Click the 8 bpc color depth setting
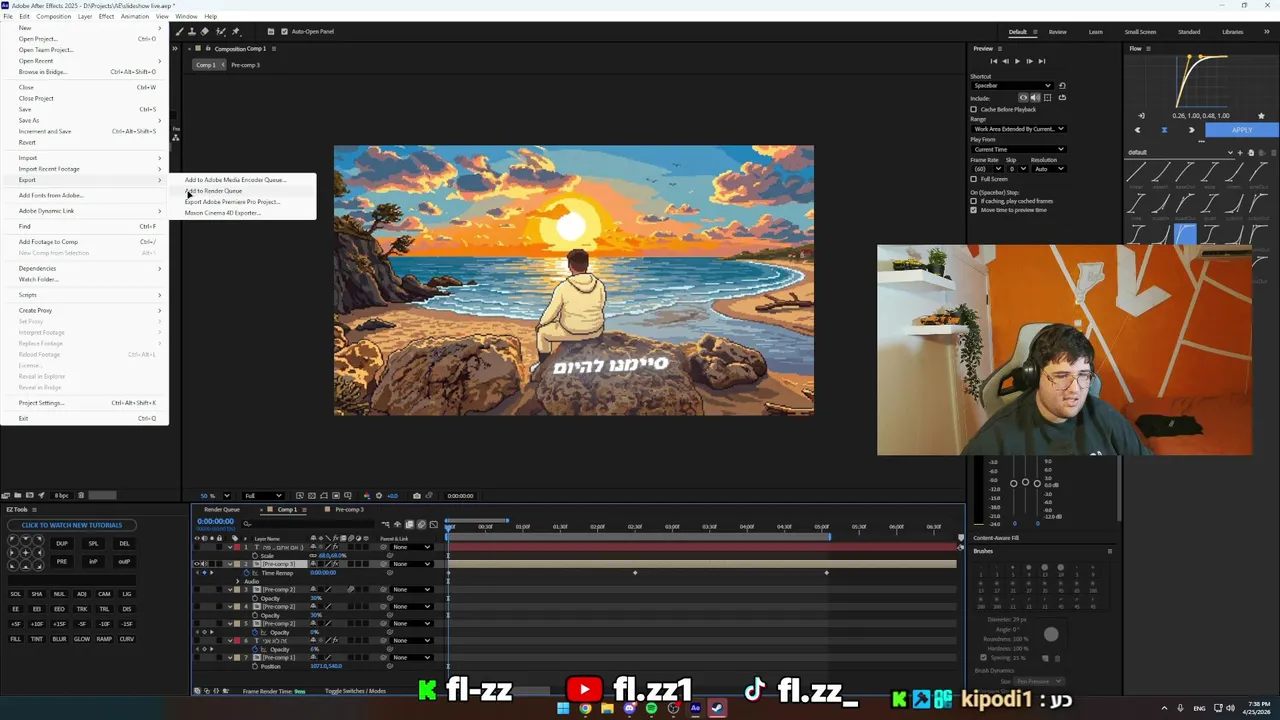Viewport: 1280px width, 720px height. (61, 495)
